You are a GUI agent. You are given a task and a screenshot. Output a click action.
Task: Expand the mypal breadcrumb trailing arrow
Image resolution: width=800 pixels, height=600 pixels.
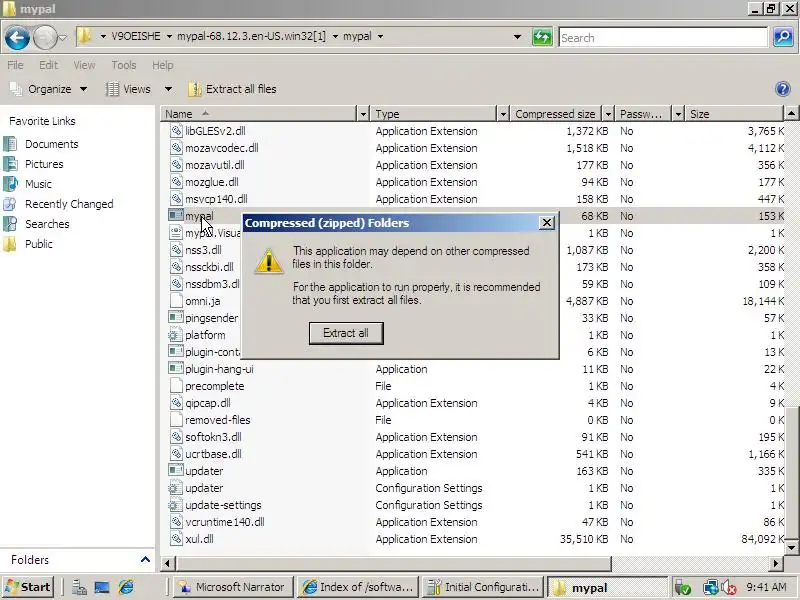[x=380, y=36]
